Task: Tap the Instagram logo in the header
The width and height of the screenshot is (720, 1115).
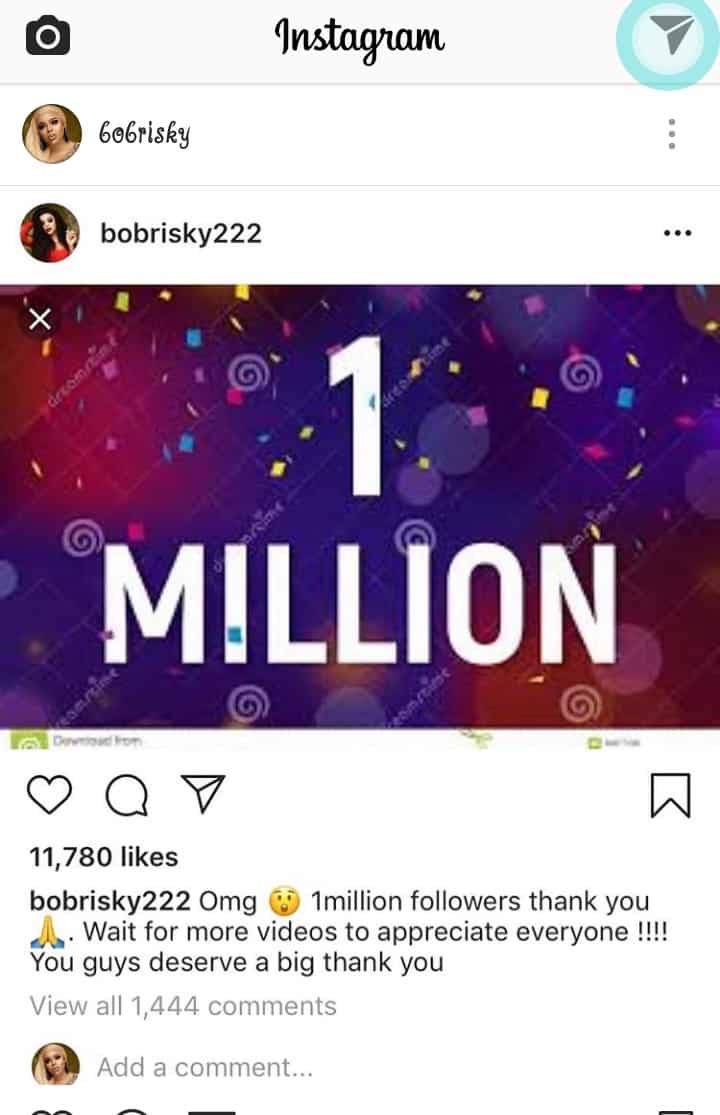Action: (x=360, y=38)
